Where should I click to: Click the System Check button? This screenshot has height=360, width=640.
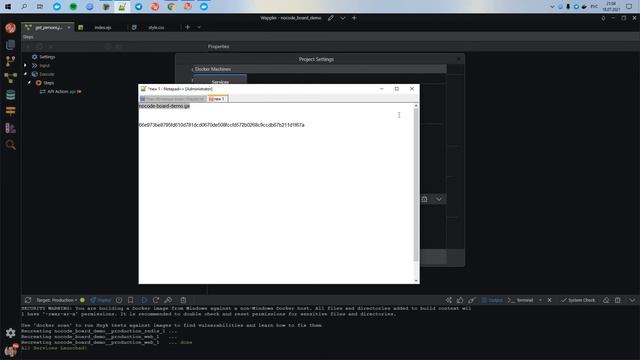(578, 300)
